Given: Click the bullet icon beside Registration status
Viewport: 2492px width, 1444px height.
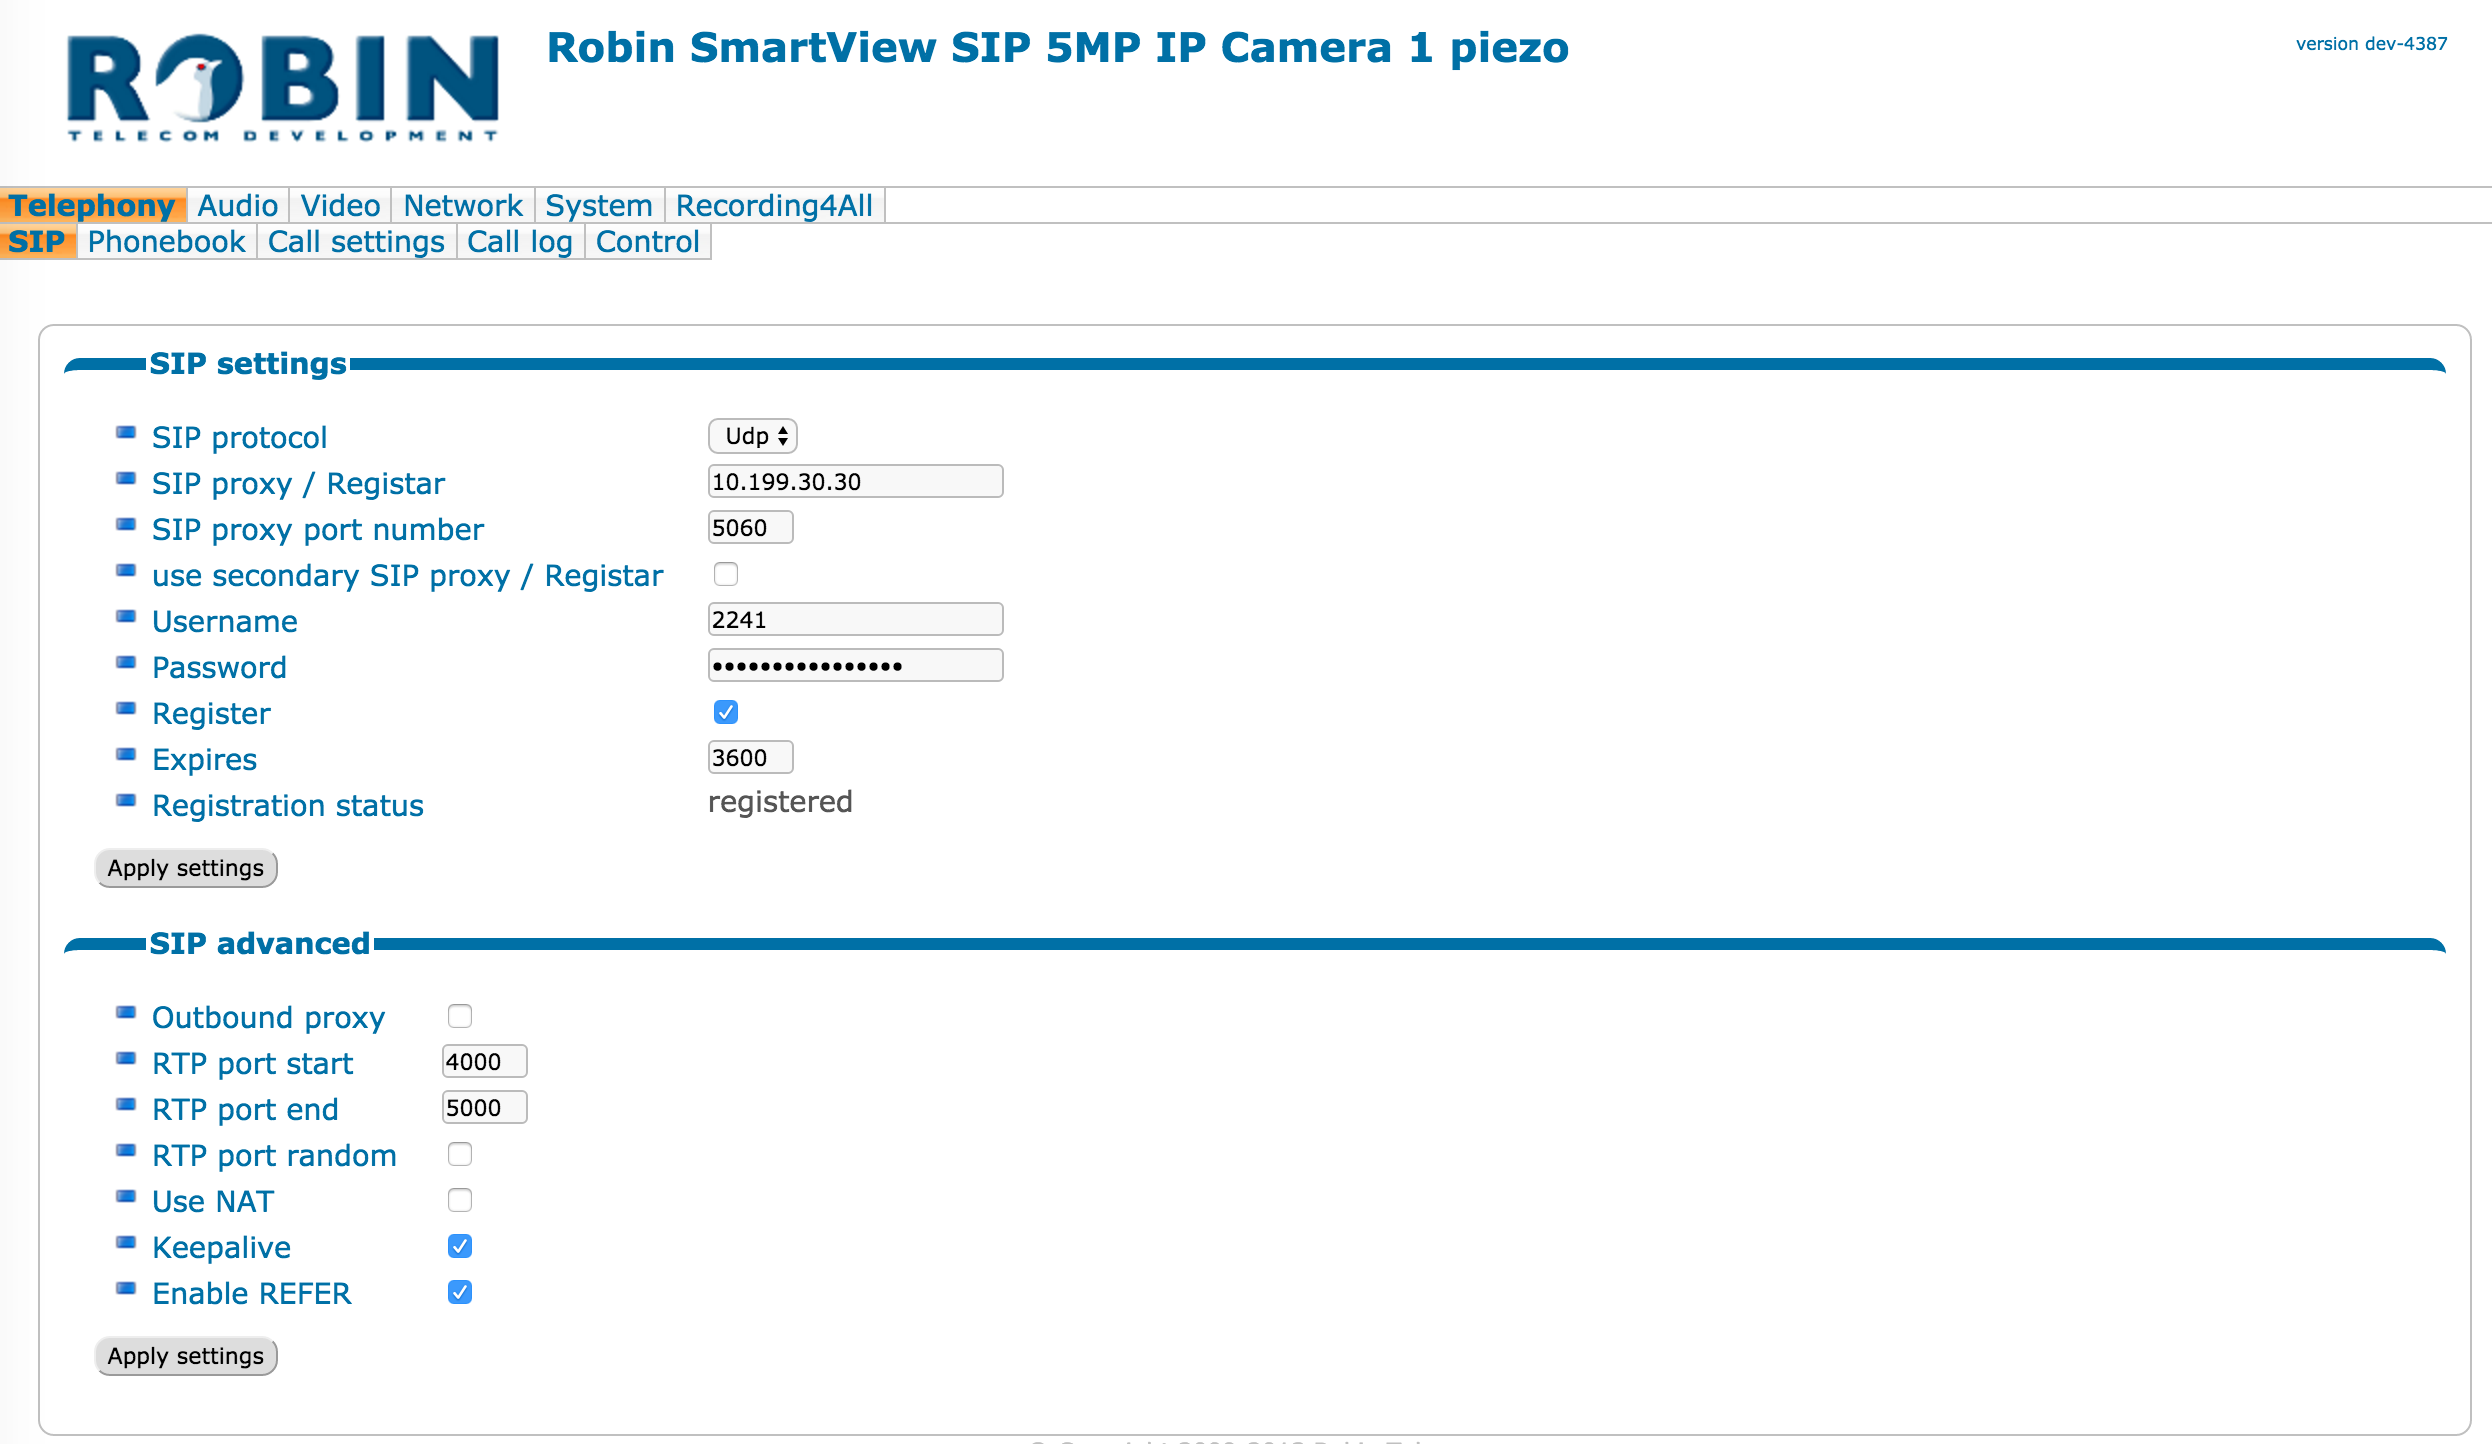Looking at the screenshot, I should 126,801.
